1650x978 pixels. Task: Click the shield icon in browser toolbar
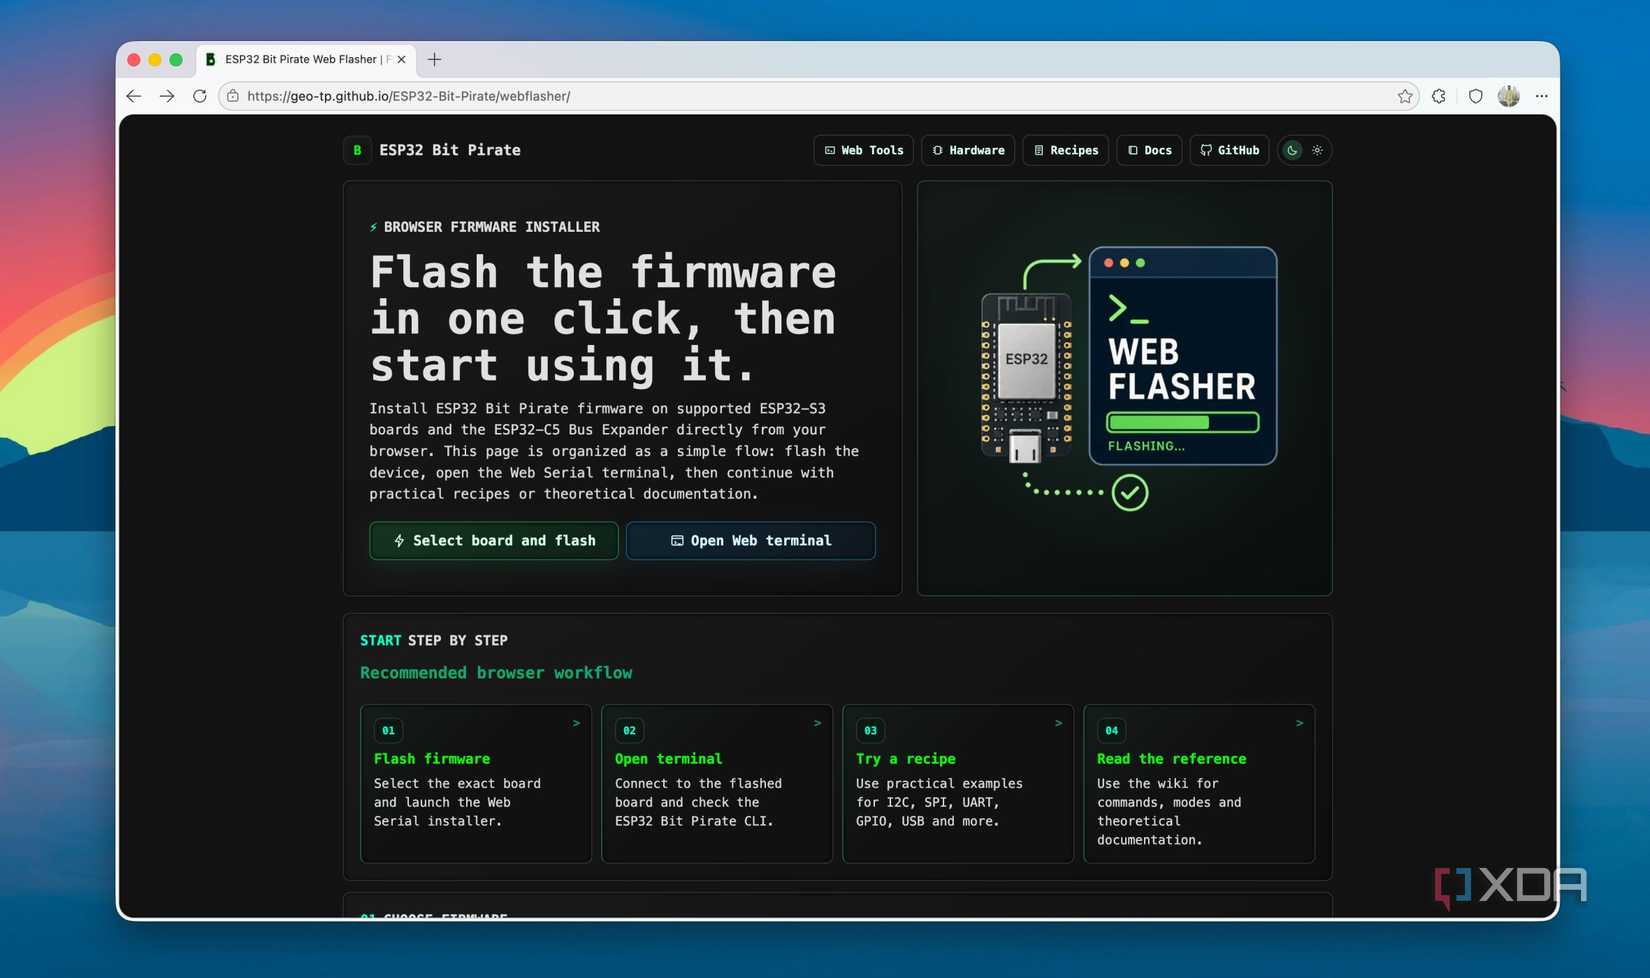1475,96
